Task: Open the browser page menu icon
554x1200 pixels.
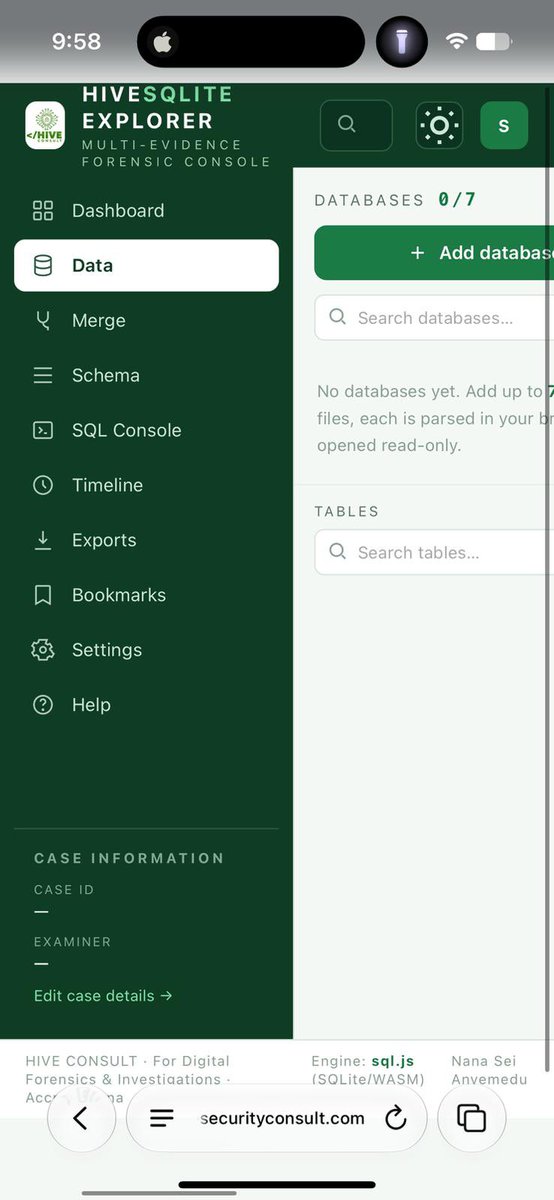Action: [x=162, y=1118]
